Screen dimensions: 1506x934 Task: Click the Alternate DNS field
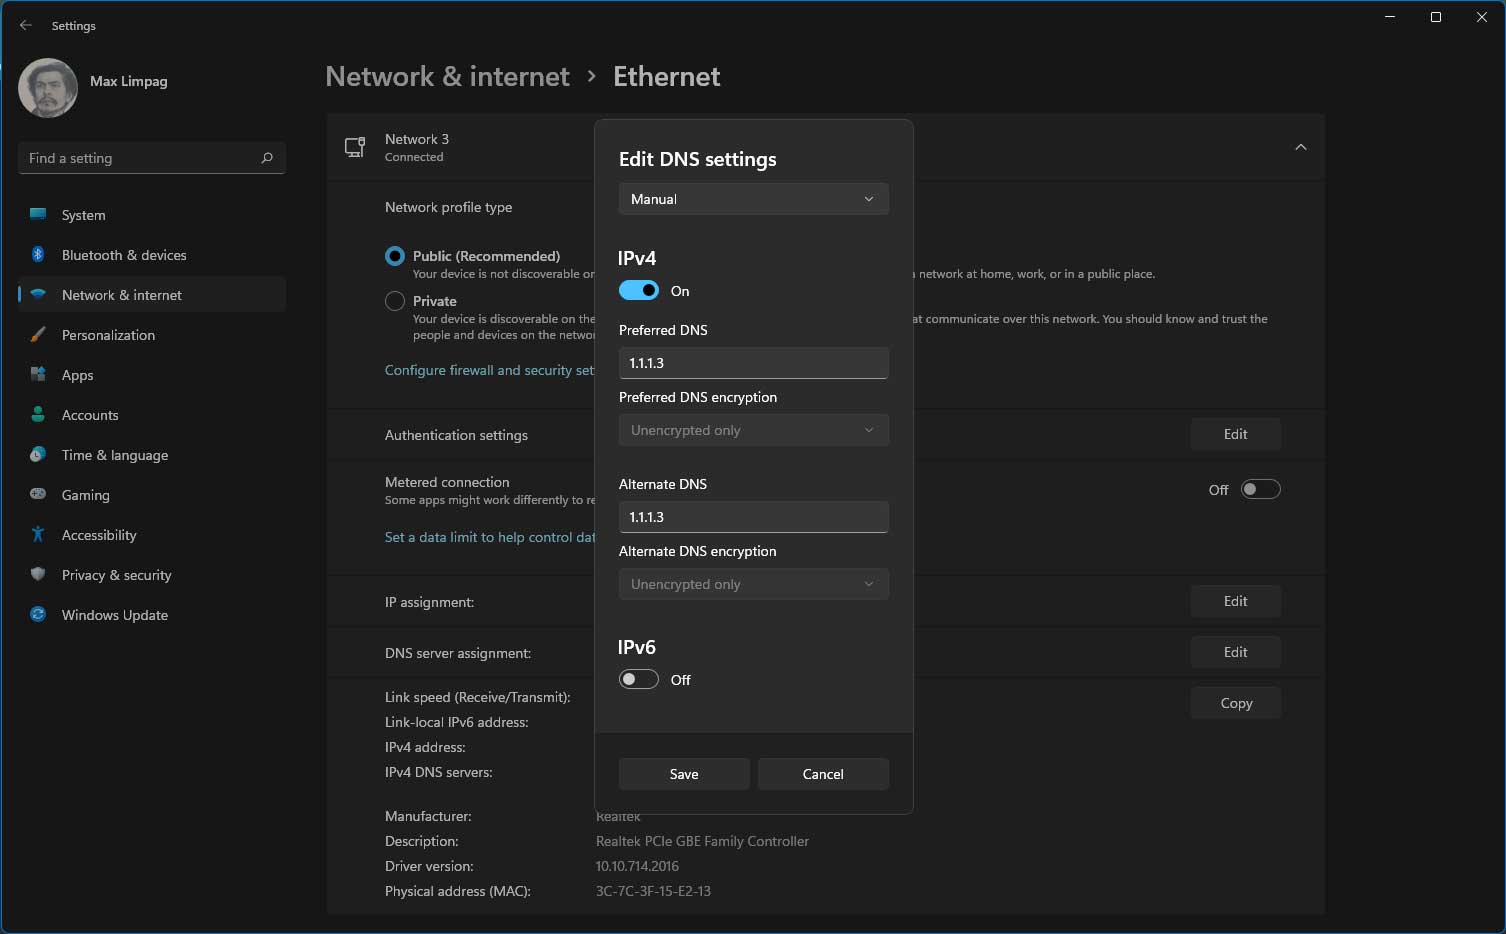(753, 517)
